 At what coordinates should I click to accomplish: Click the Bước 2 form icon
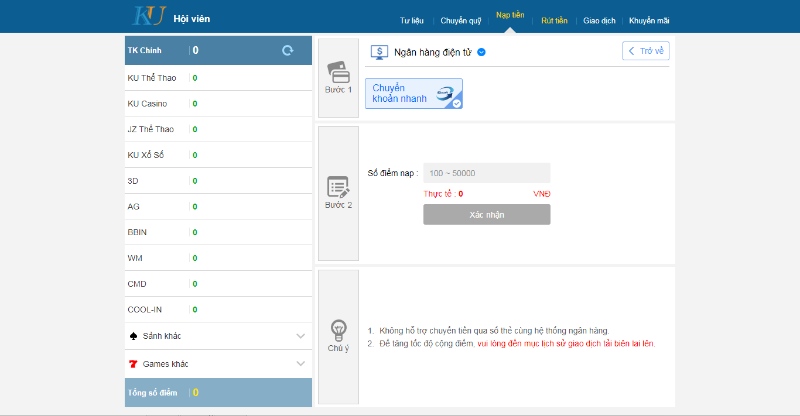(x=338, y=187)
